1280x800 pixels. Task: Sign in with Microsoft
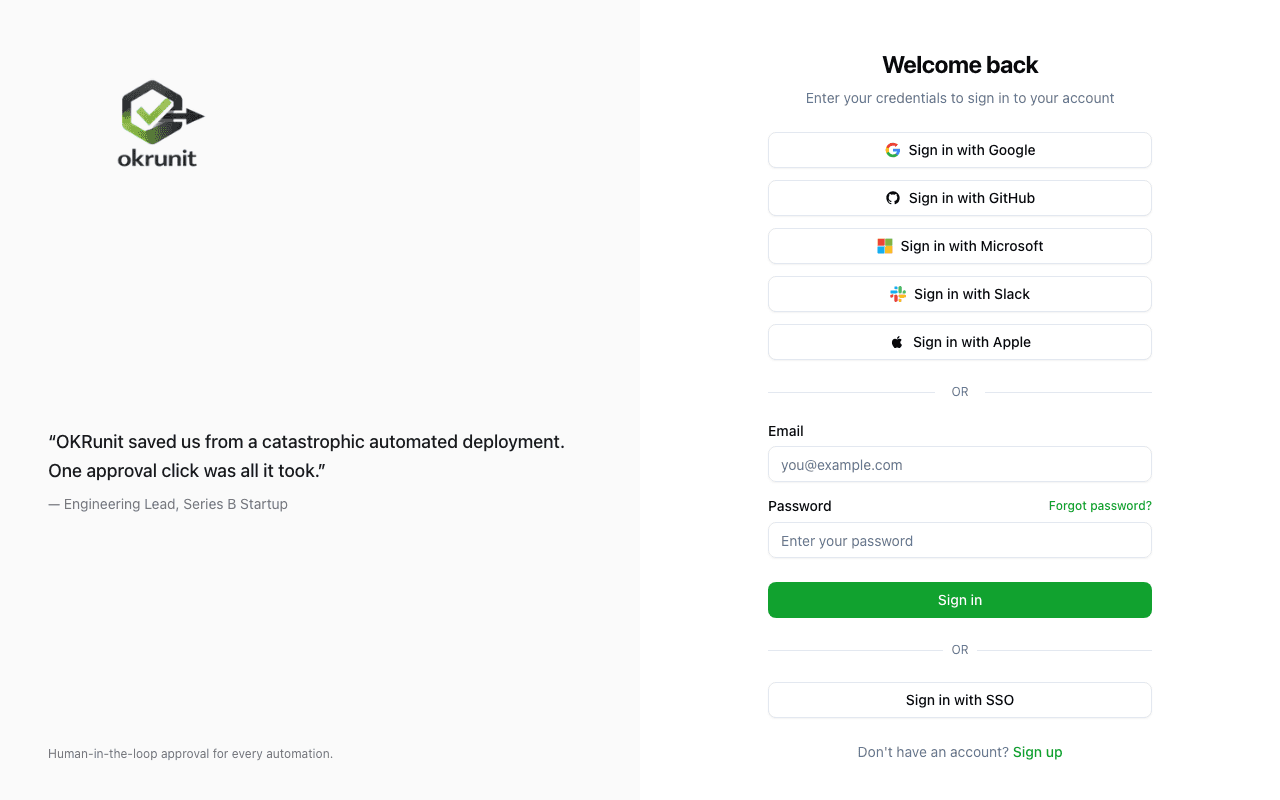click(960, 245)
